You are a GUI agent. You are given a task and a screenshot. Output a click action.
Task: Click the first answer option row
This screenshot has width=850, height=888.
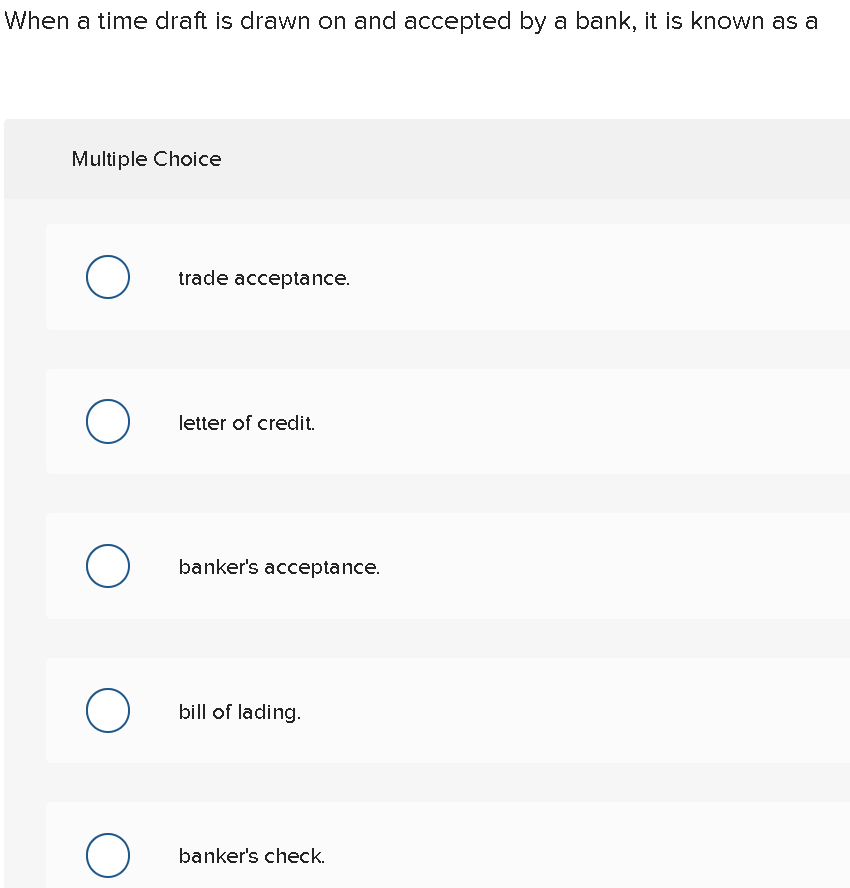point(440,277)
